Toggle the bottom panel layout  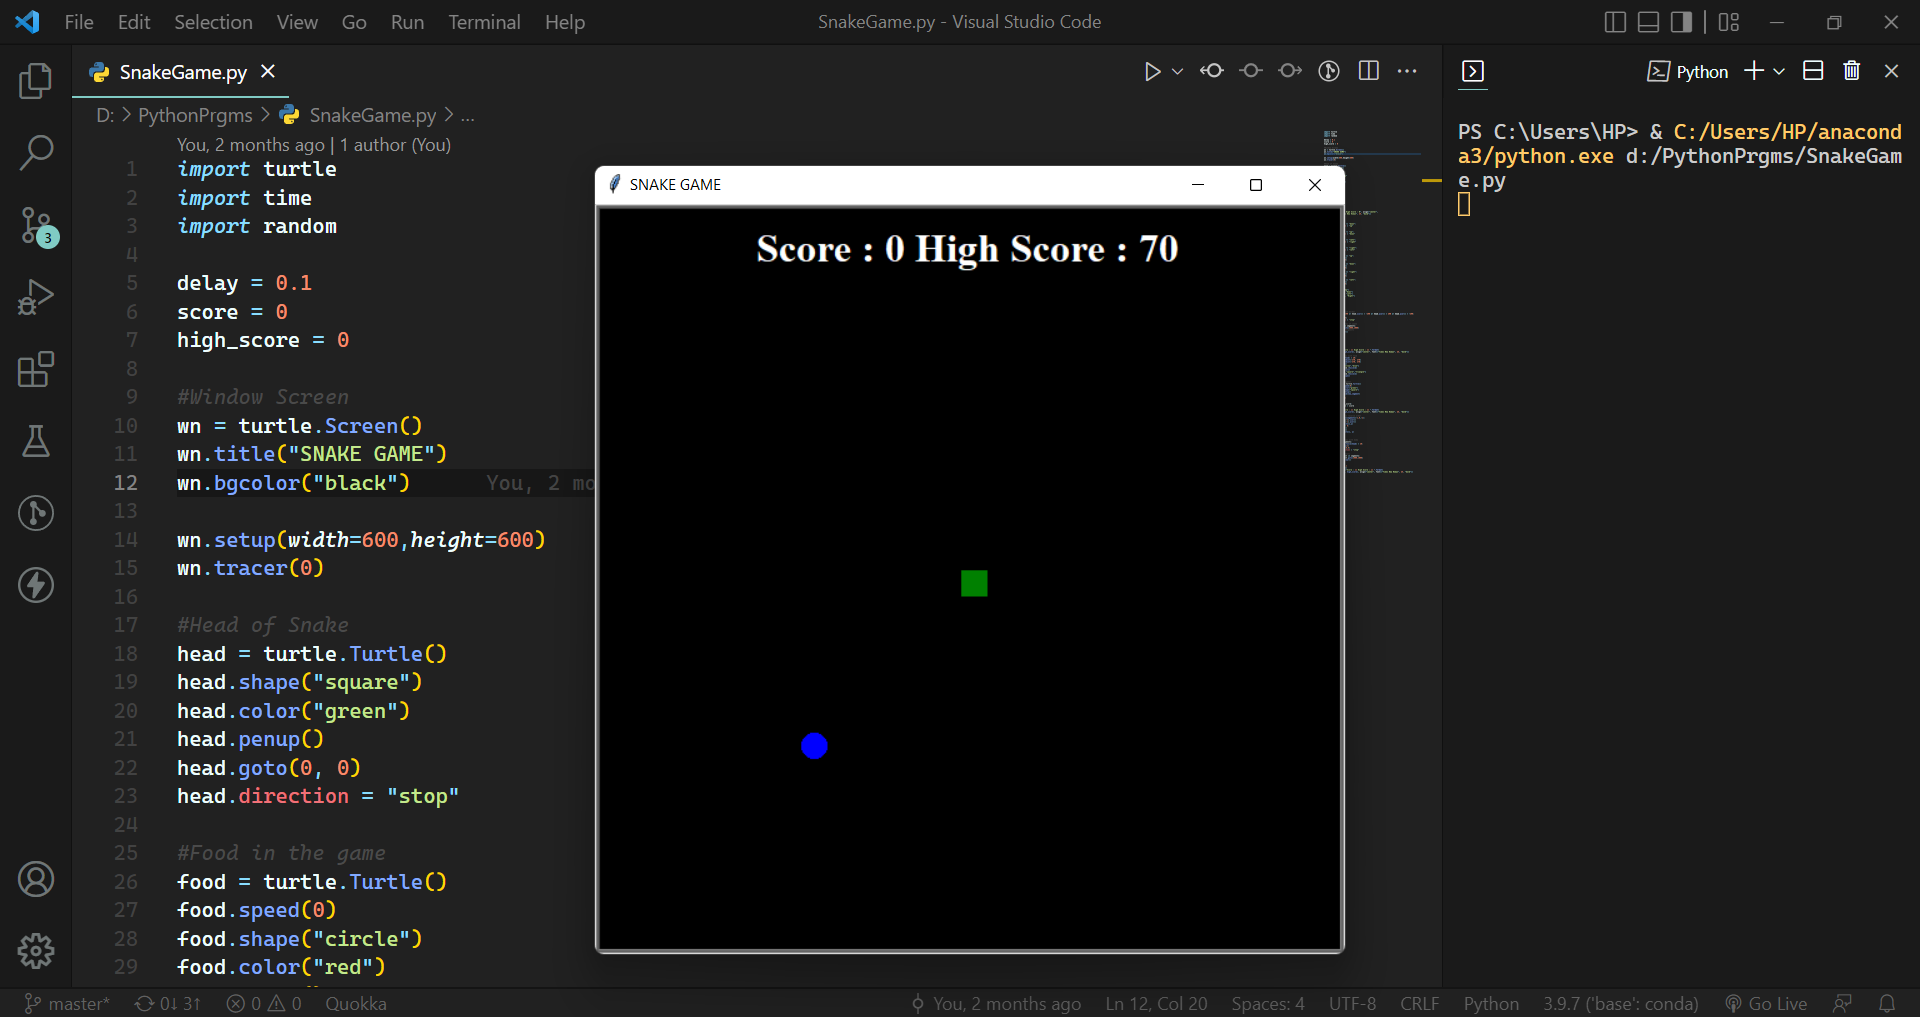pos(1648,22)
